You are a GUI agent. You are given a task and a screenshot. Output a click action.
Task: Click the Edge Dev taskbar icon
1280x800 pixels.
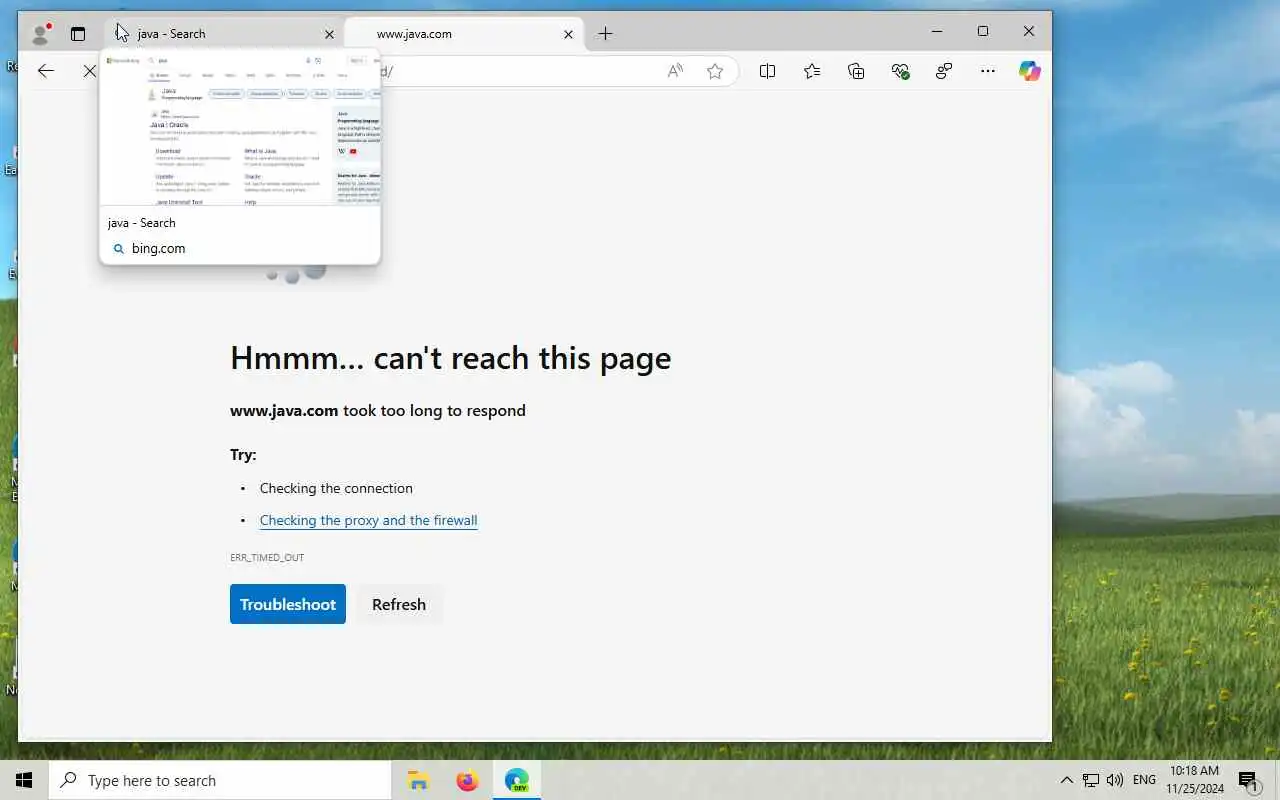(516, 780)
